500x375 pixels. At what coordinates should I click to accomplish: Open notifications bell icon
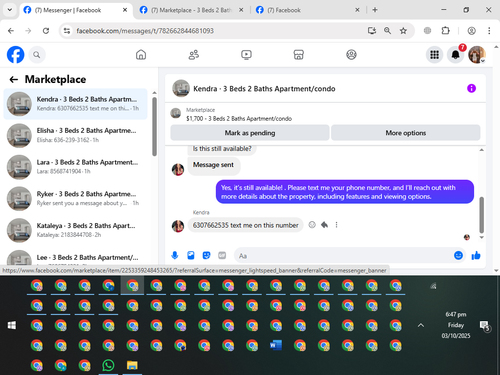tap(456, 55)
